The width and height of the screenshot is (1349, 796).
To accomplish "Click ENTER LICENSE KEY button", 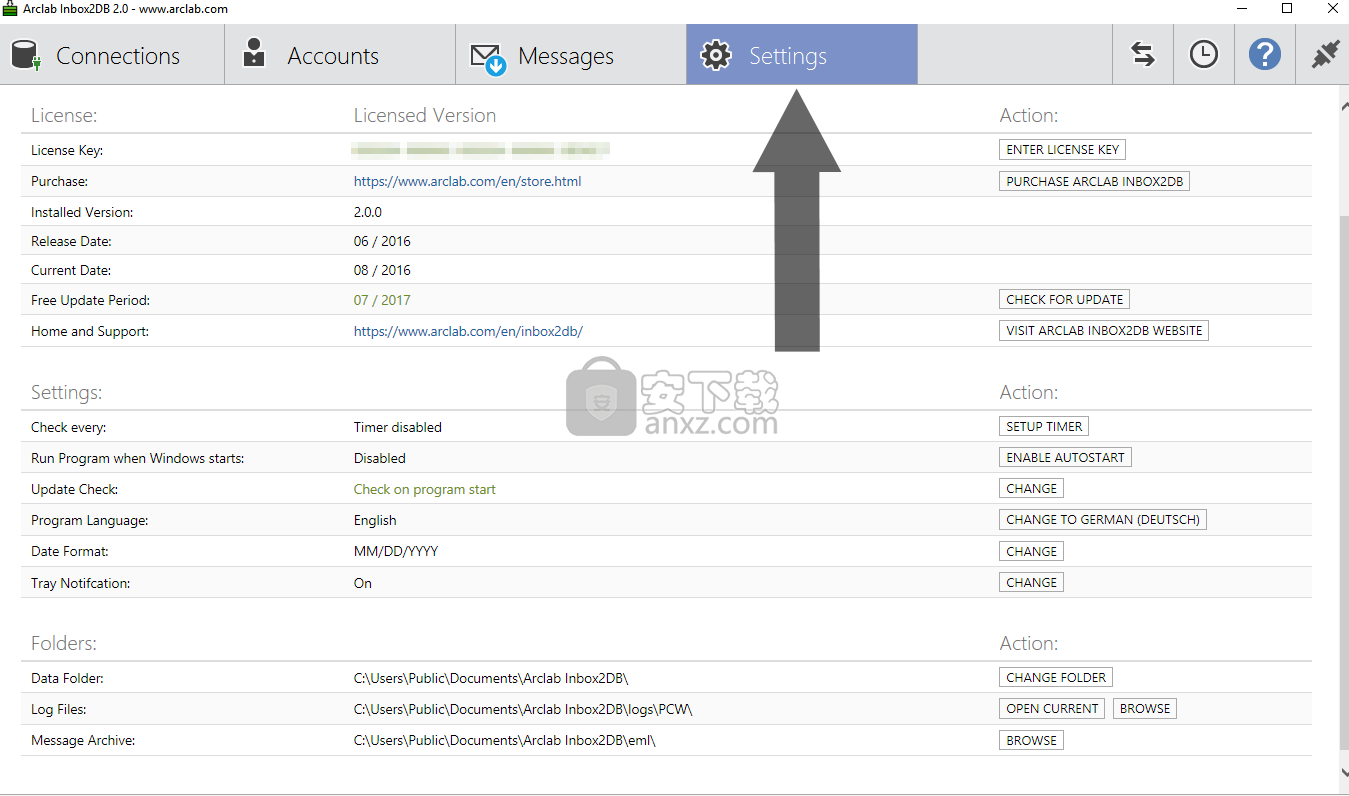I will click(1062, 149).
